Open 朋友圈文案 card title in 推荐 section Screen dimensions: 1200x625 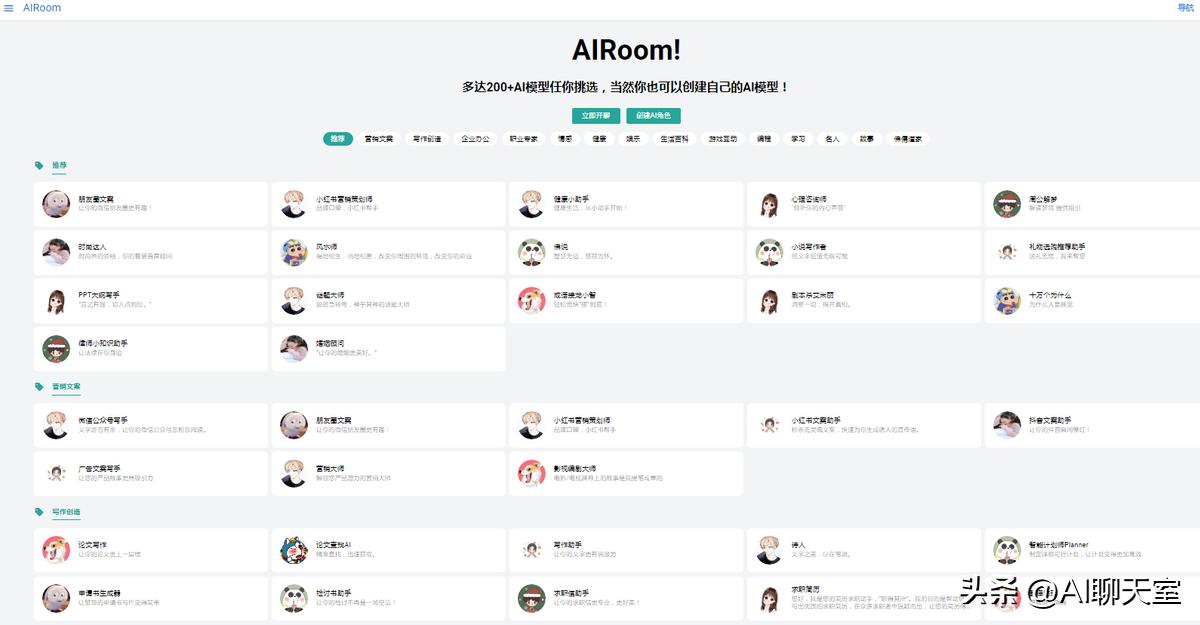coord(96,199)
